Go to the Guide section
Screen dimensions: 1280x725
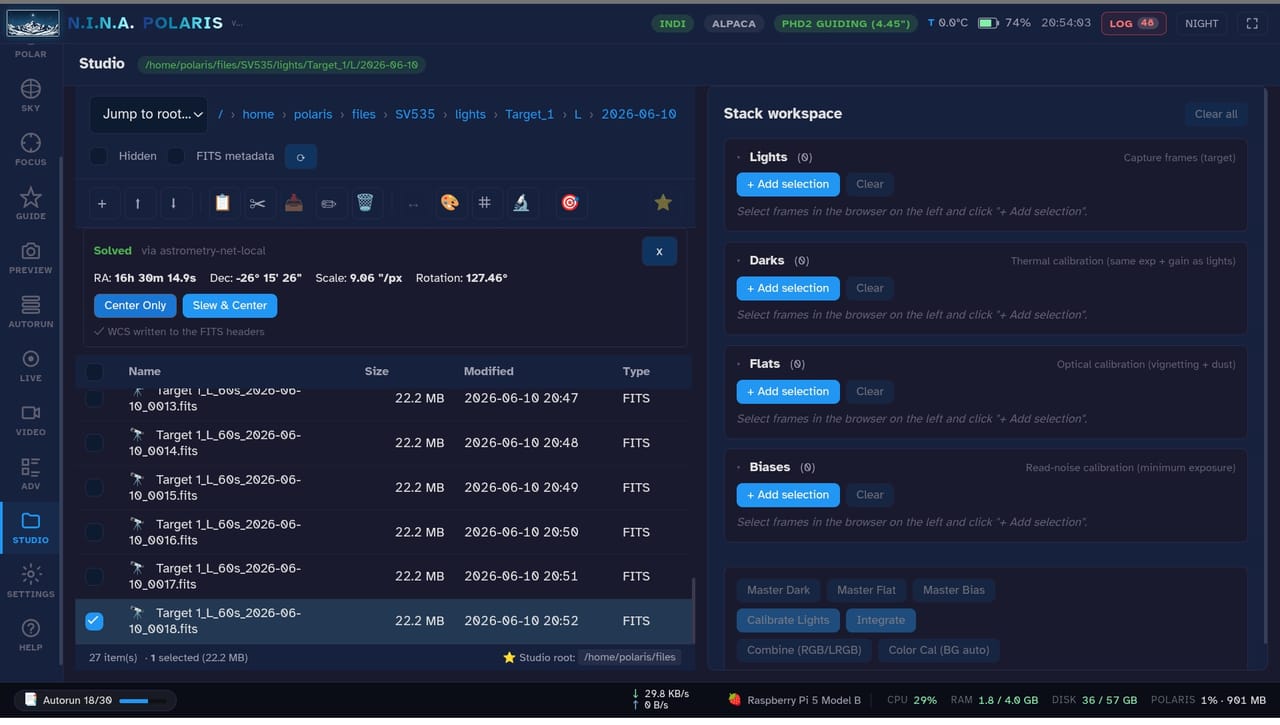coord(31,203)
